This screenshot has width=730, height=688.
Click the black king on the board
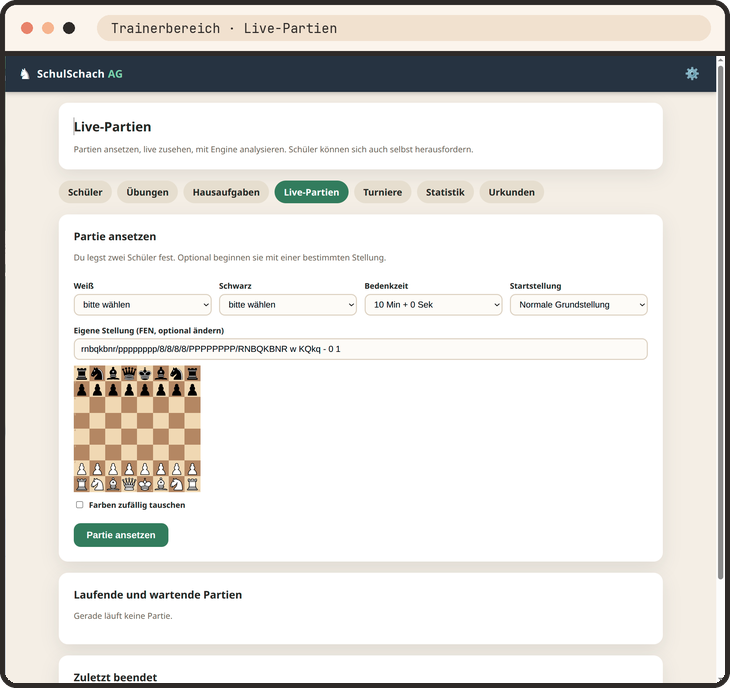pyautogui.click(x=145, y=373)
